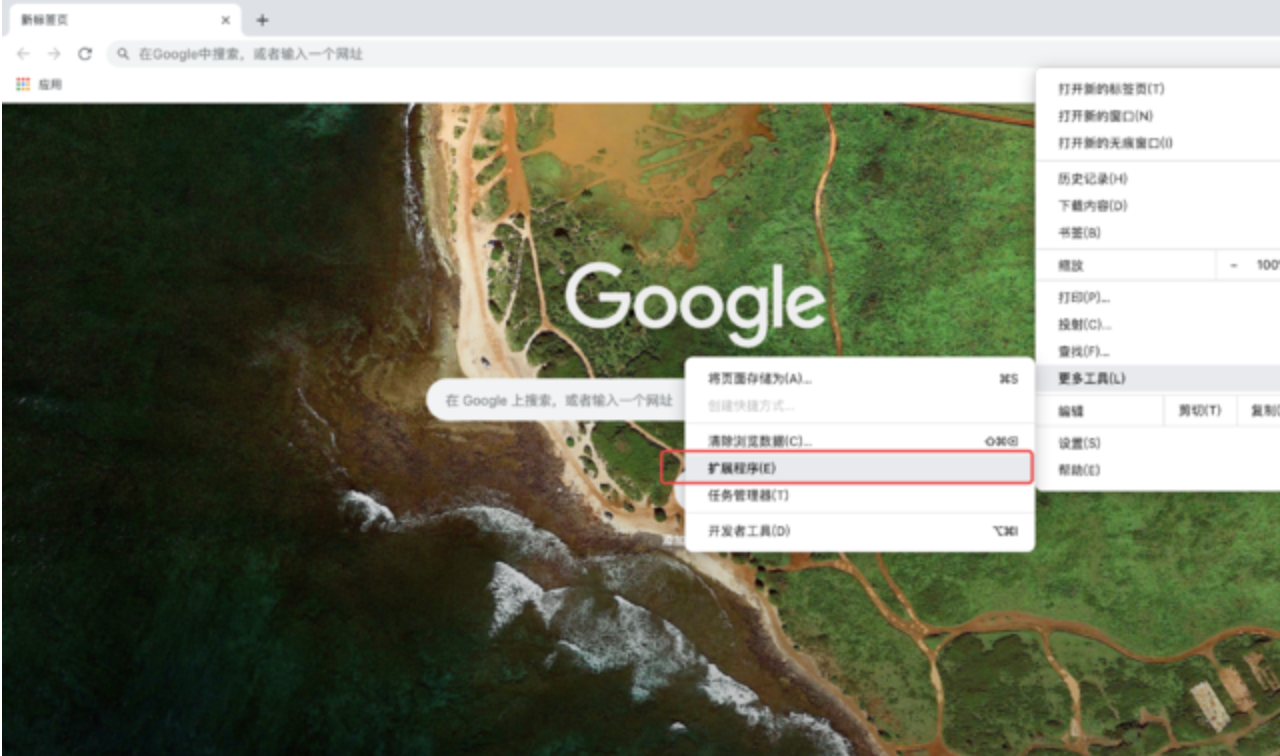Open 书签(B) in the menu
The image size is (1280, 756).
click(1158, 233)
